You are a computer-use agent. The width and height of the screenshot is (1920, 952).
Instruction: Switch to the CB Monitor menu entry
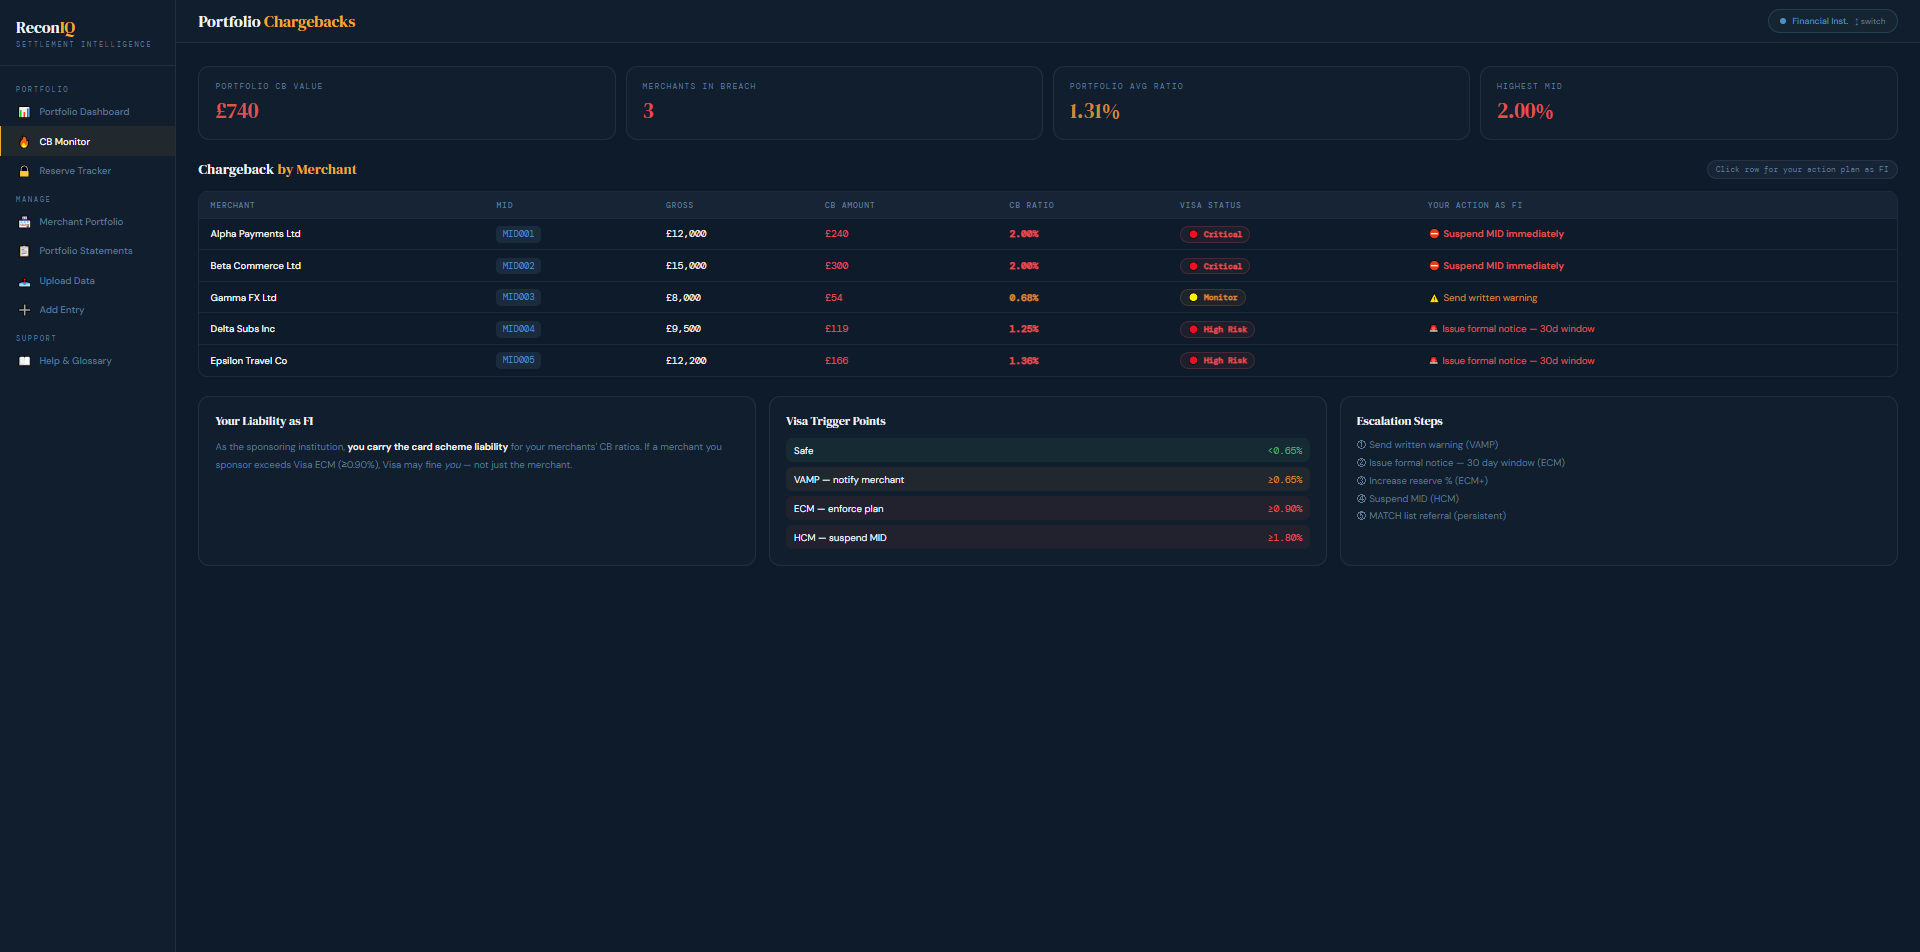coord(63,141)
